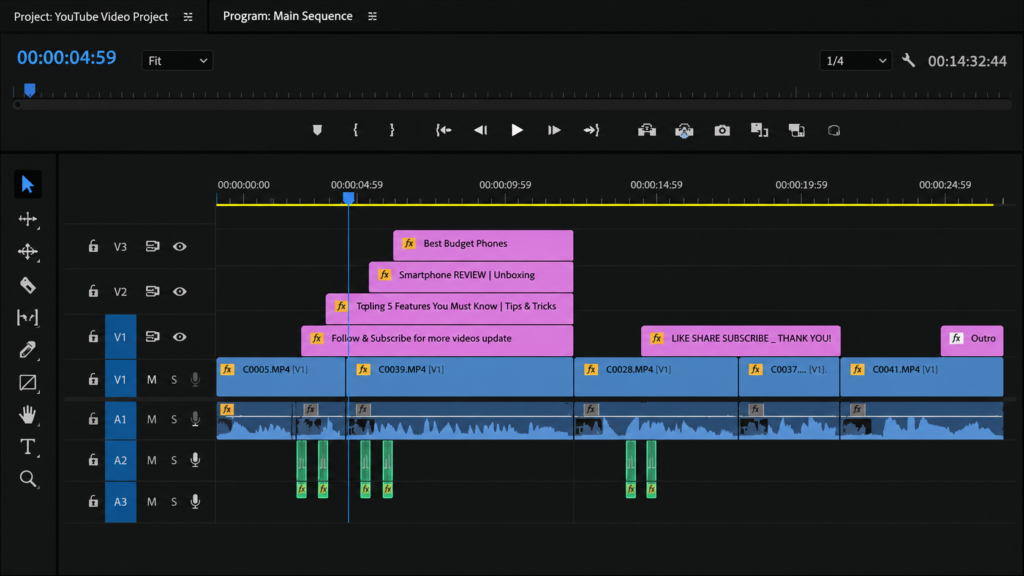Switch to Program: Main Sequence tab
1024x576 pixels.
tap(287, 16)
